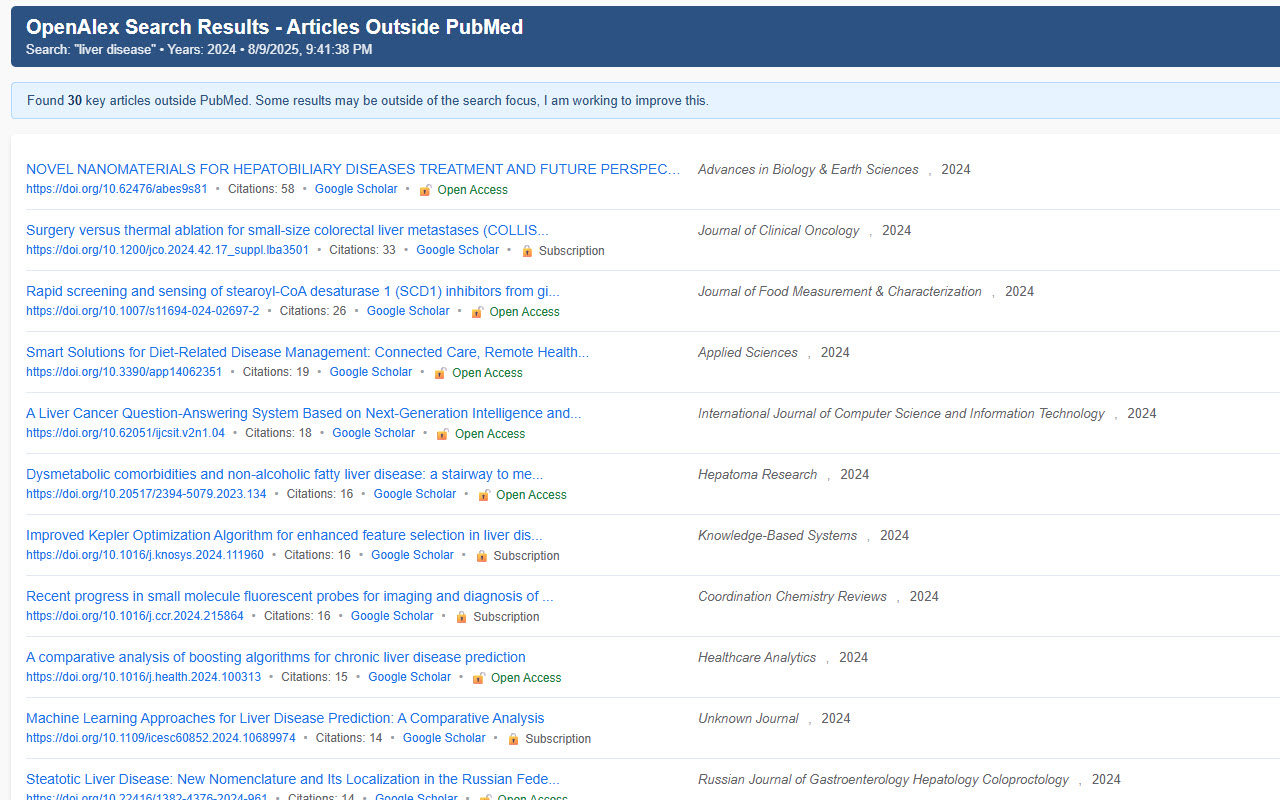1280x800 pixels.
Task: Open Google Scholar for Smart Solutions article
Action: (x=371, y=372)
